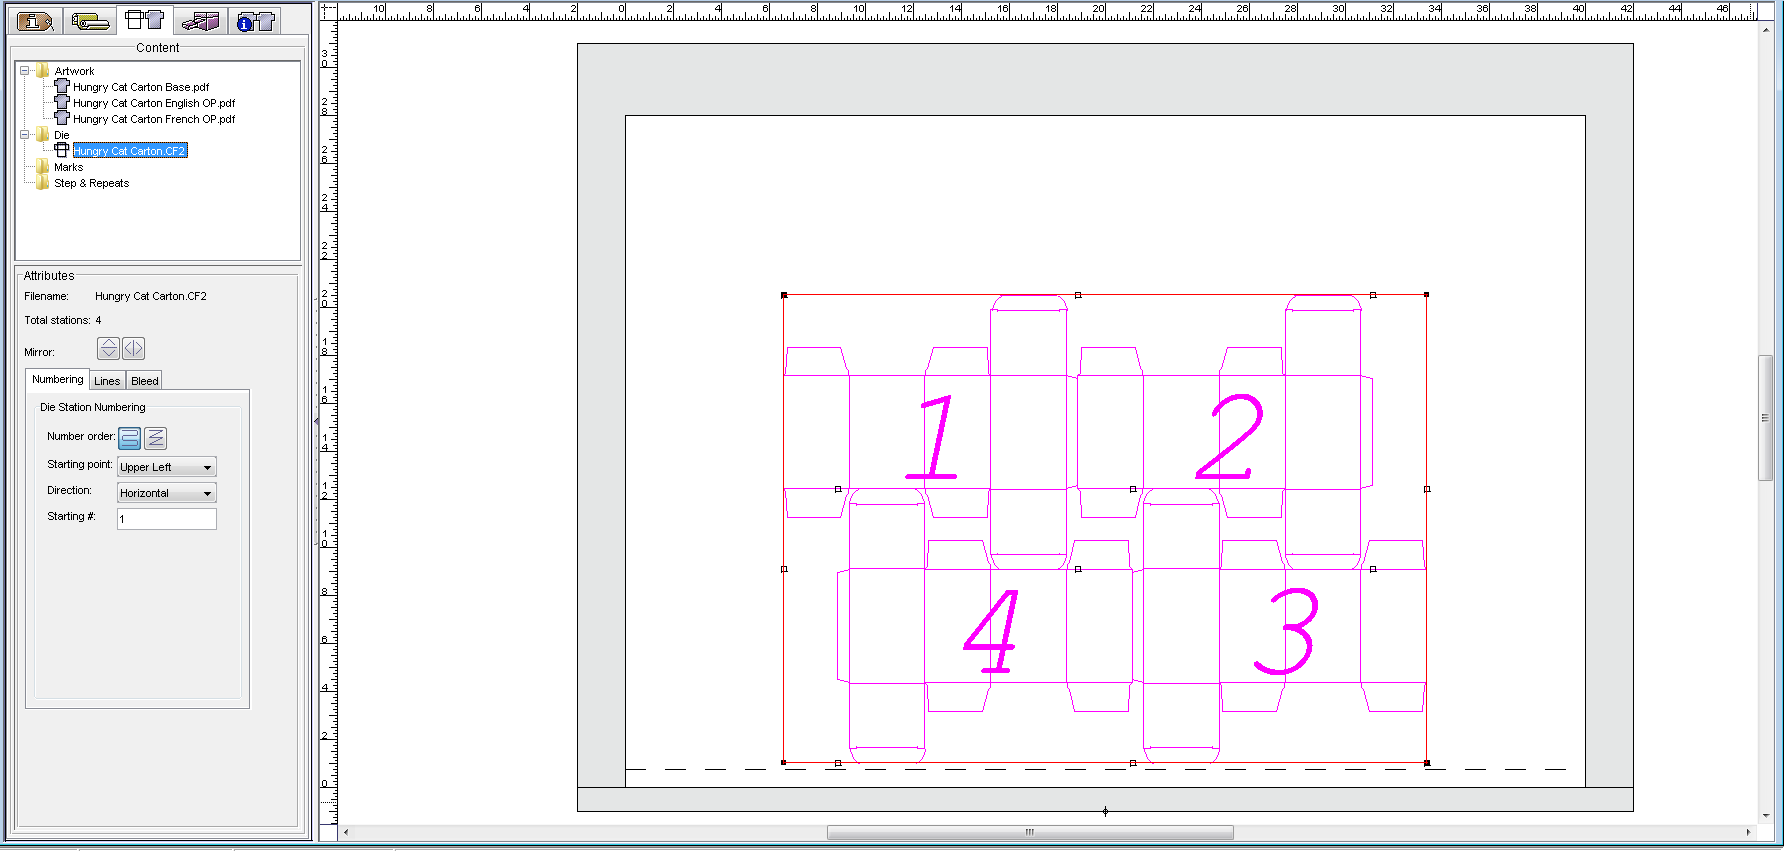This screenshot has width=1784, height=851.
Task: Open the shirts info tab
Action: click(x=256, y=20)
